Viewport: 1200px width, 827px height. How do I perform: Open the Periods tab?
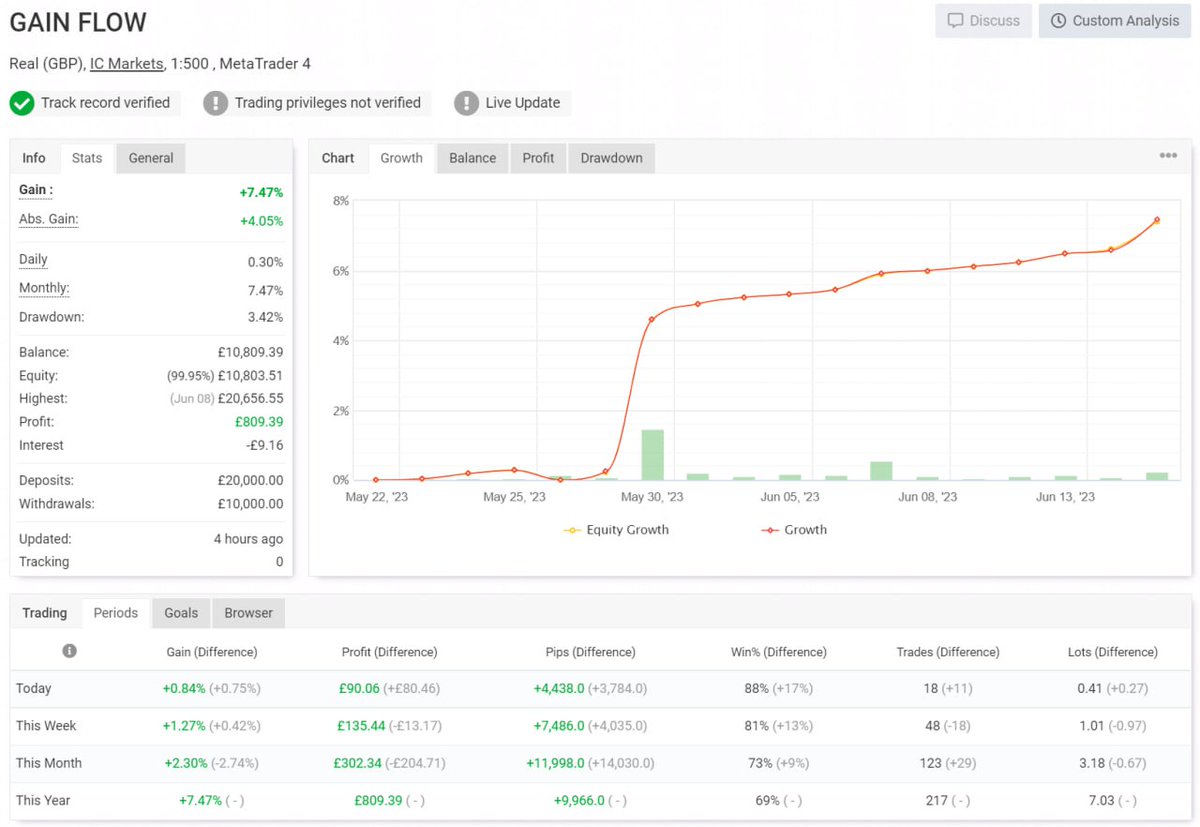116,613
